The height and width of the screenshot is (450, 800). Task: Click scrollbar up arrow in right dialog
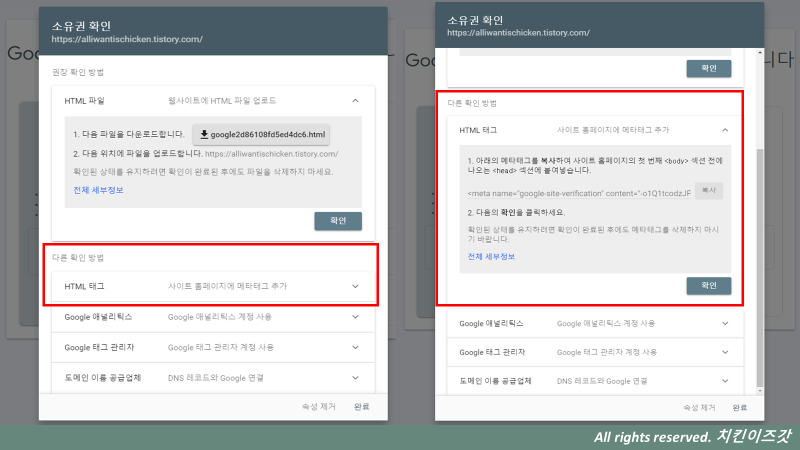click(x=760, y=53)
